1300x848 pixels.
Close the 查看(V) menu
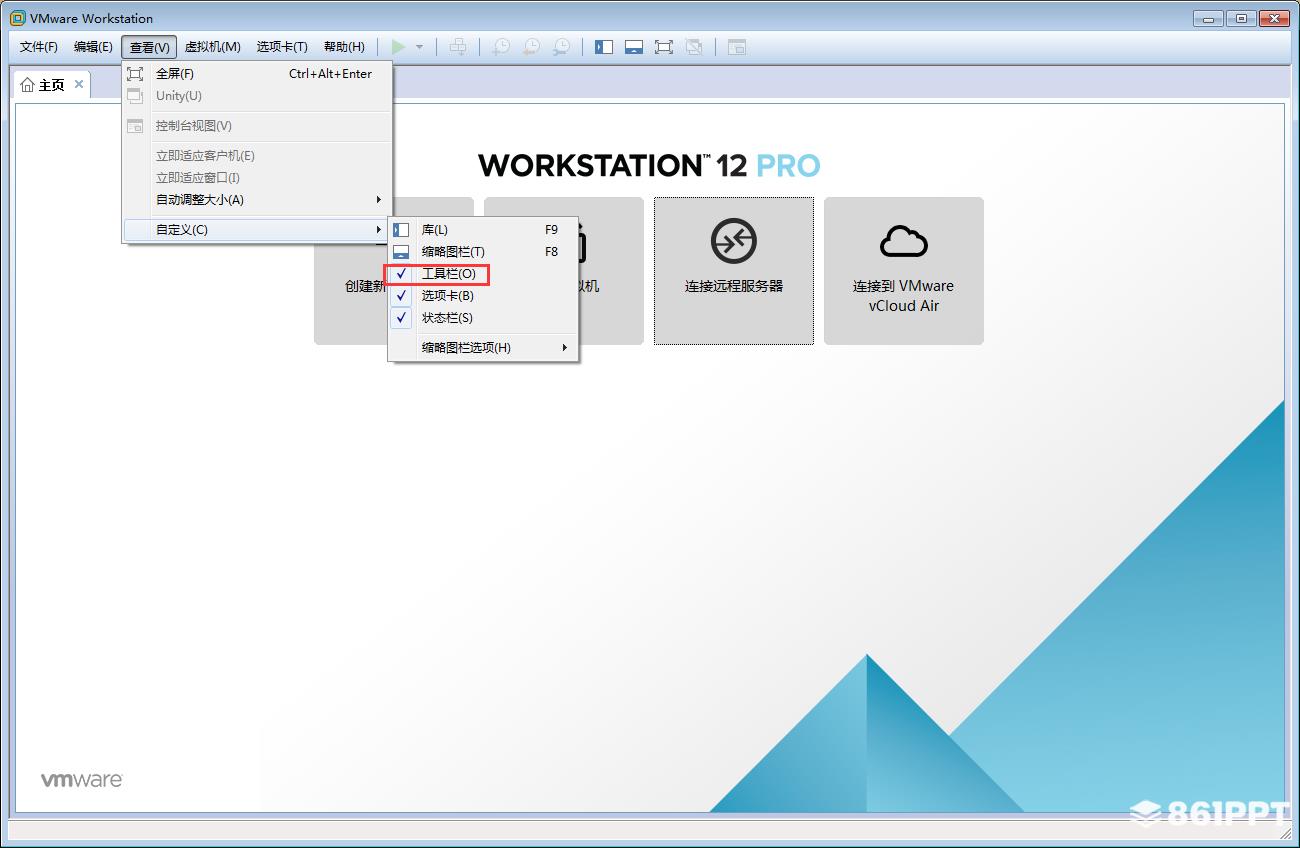149,47
